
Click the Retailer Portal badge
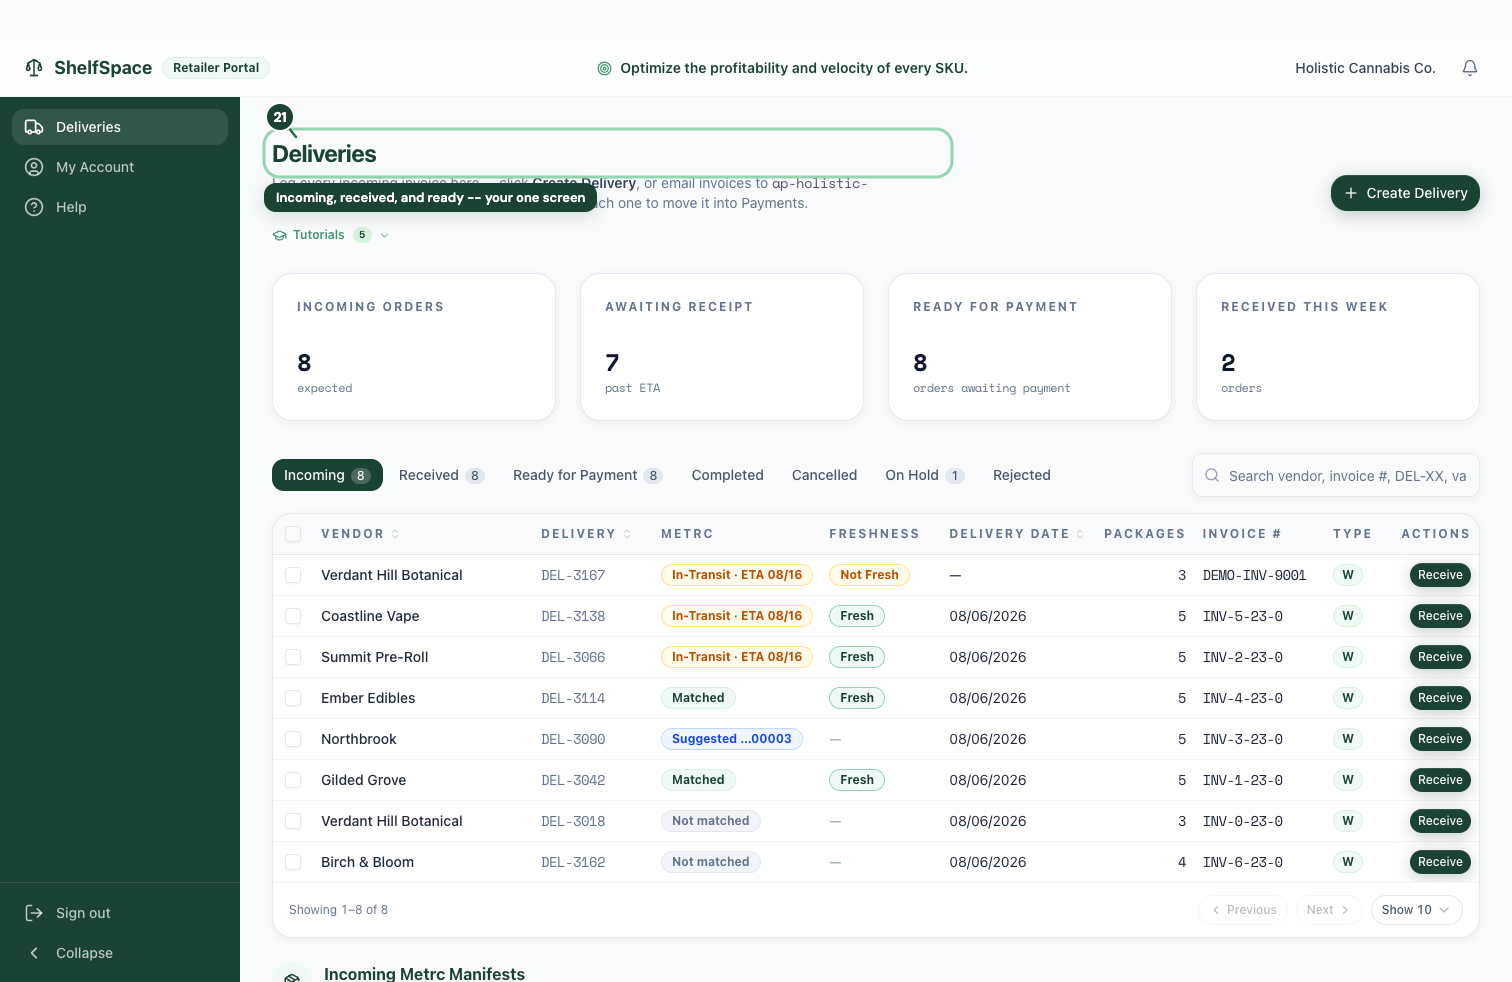216,68
